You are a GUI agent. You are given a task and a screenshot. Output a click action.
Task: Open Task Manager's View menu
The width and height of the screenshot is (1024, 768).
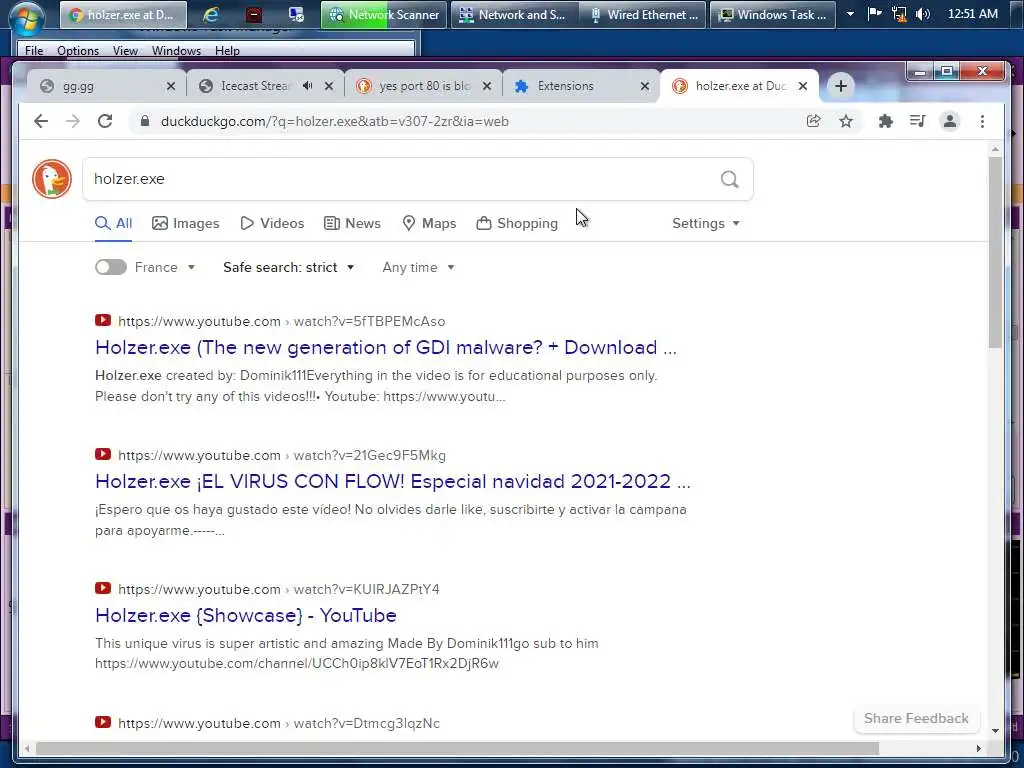125,50
